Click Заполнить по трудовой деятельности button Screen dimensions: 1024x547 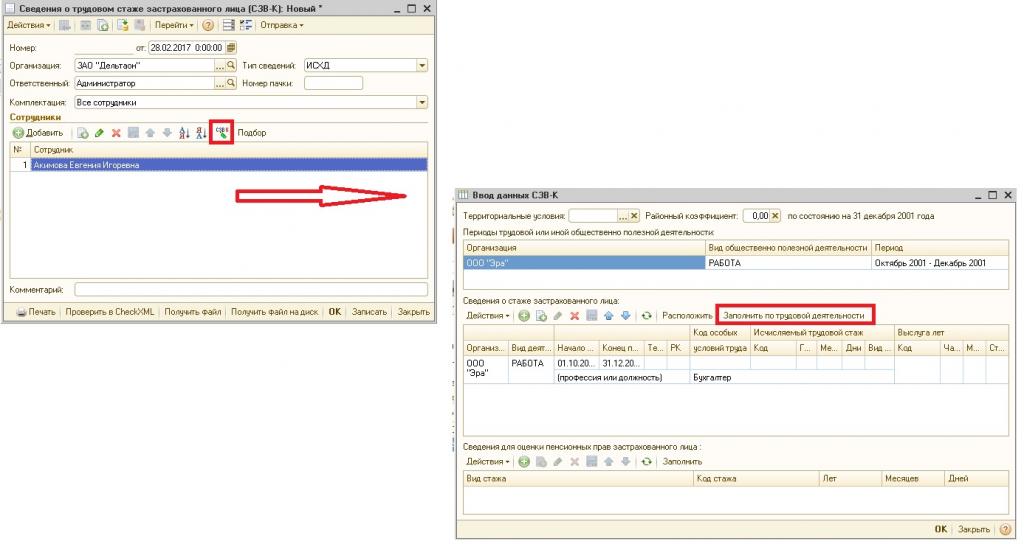(x=794, y=316)
